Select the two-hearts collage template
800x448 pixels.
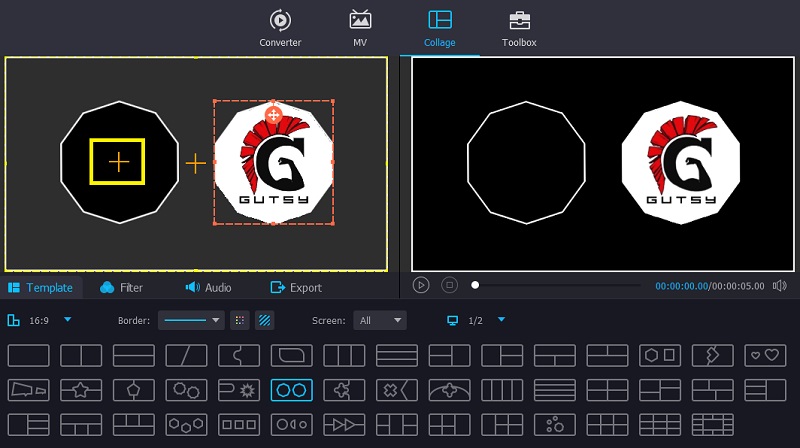764,355
